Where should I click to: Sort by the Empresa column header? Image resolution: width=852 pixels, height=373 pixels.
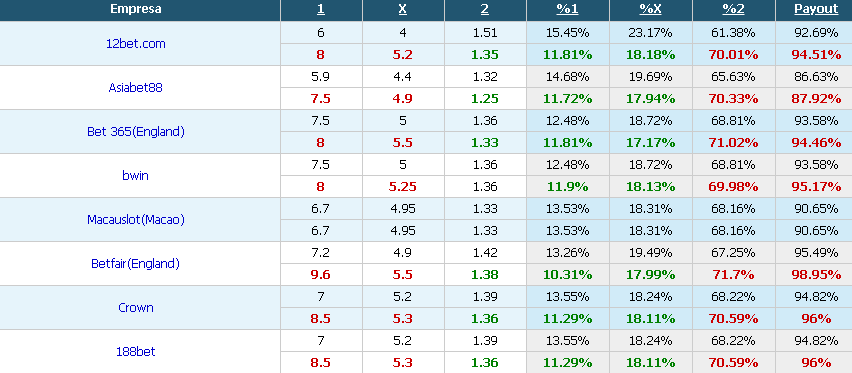click(135, 9)
